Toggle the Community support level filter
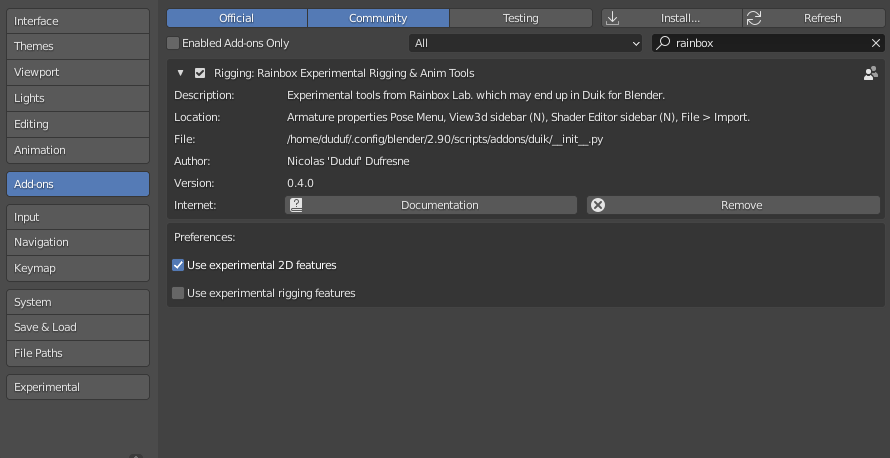 378,18
